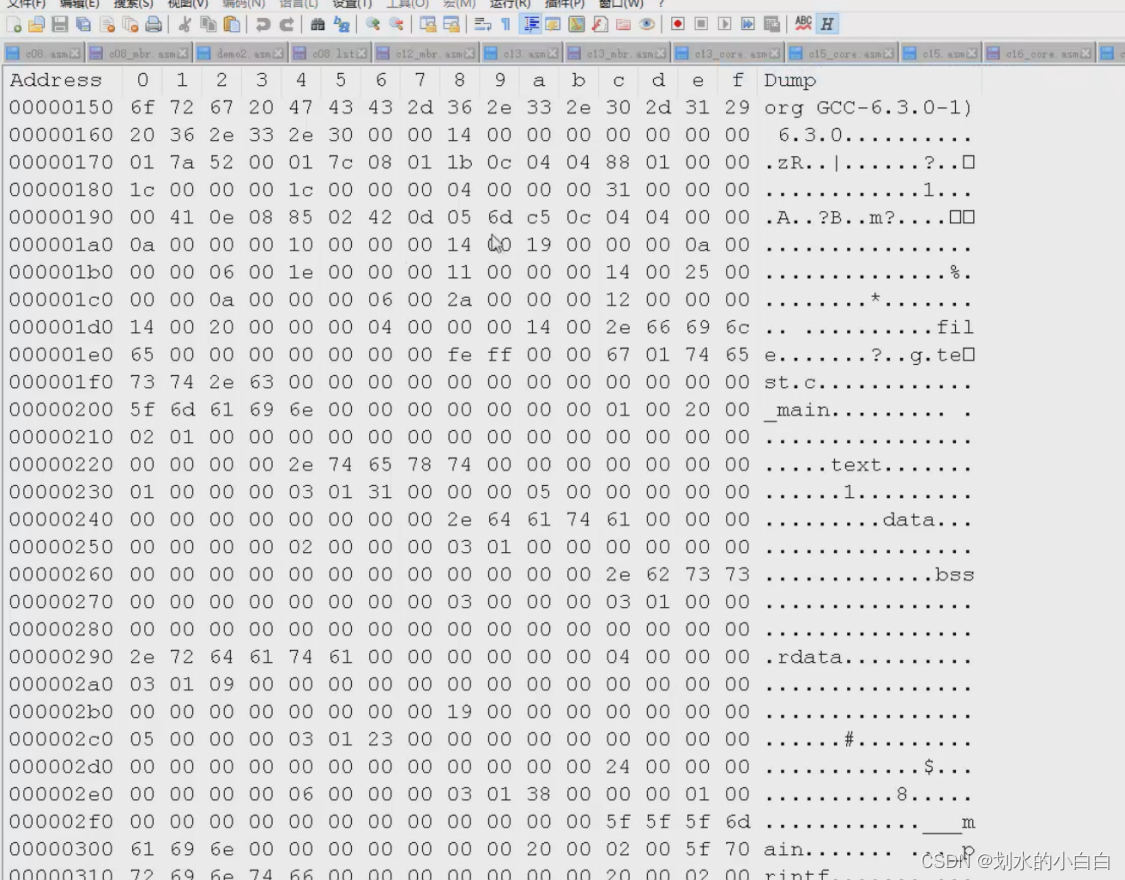The height and width of the screenshot is (880, 1125).
Task: Zoom out with the magnifier minus icon
Action: 396,24
